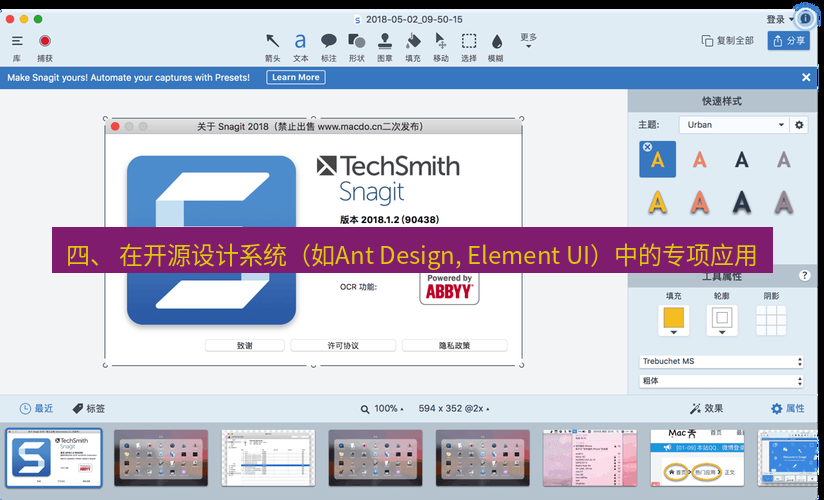Select the Fill bucket tool
This screenshot has width=824, height=500.
(x=413, y=41)
